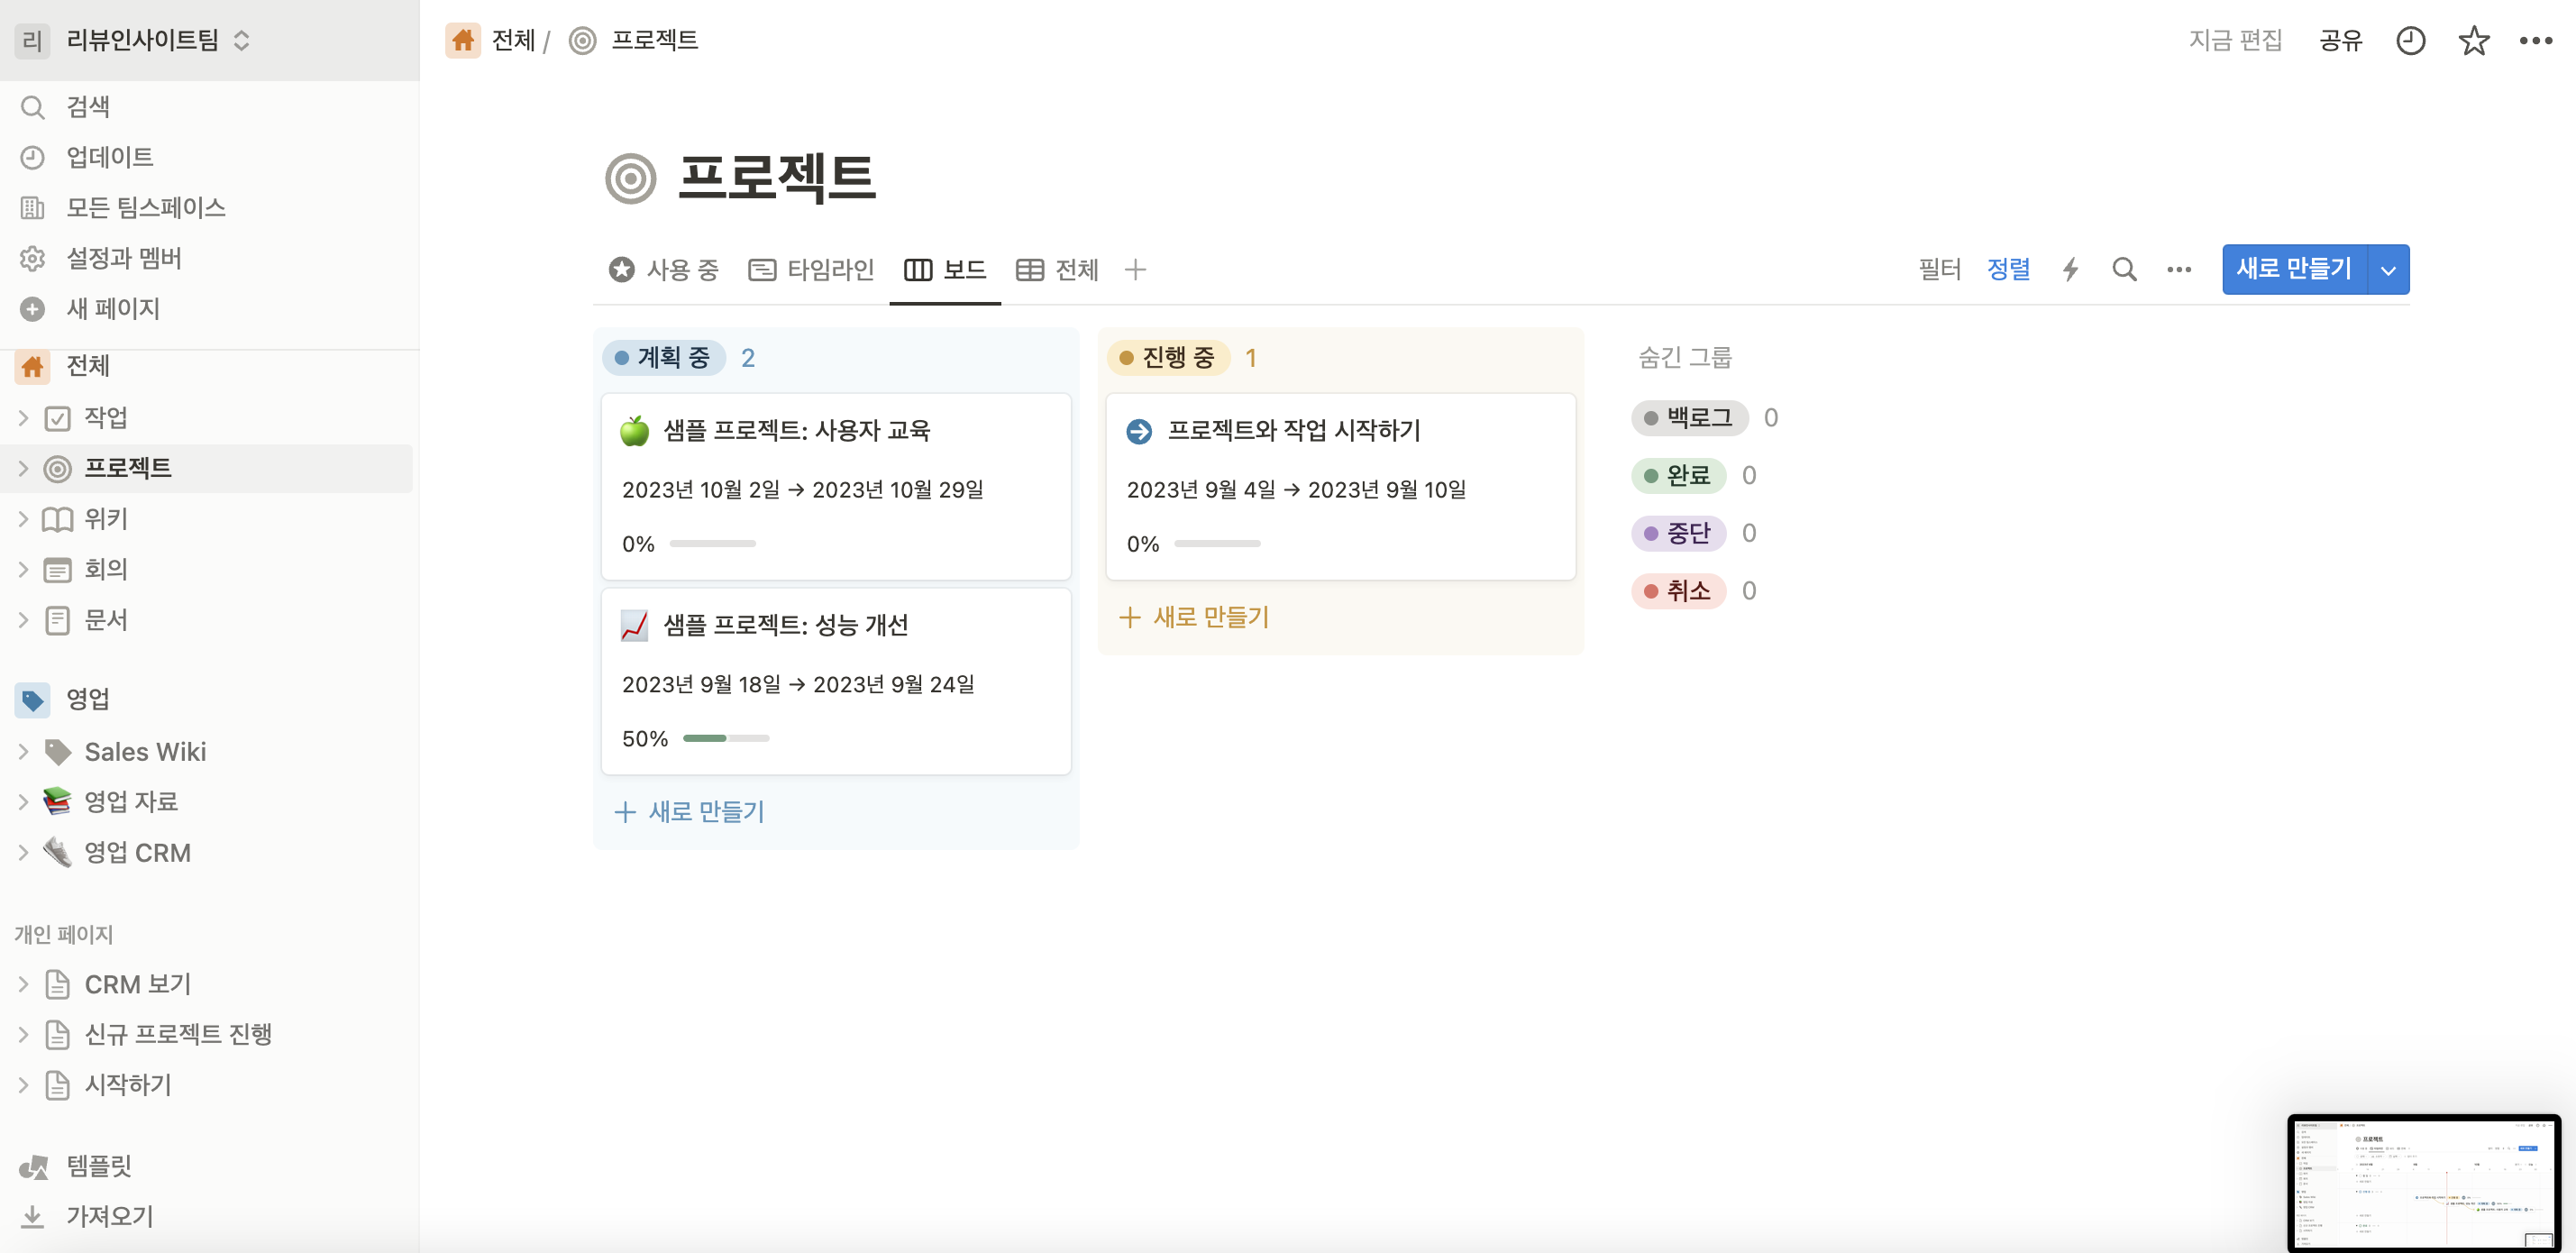Expand the 작업 sidebar page
This screenshot has width=2576, height=1253.
tap(23, 418)
